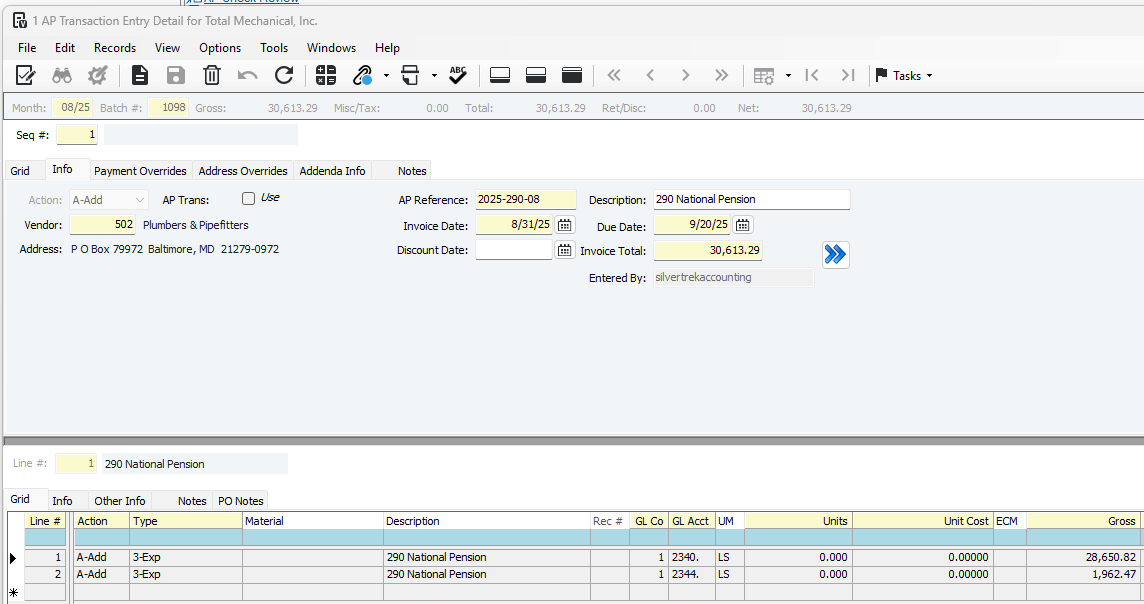The image size is (1144, 604).
Task: Switch to Addenda Info tab
Action: pyautogui.click(x=332, y=171)
